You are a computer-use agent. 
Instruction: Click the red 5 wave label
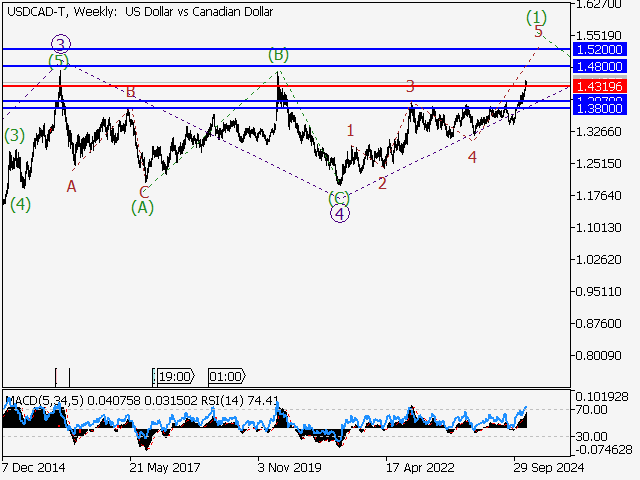coord(538,32)
